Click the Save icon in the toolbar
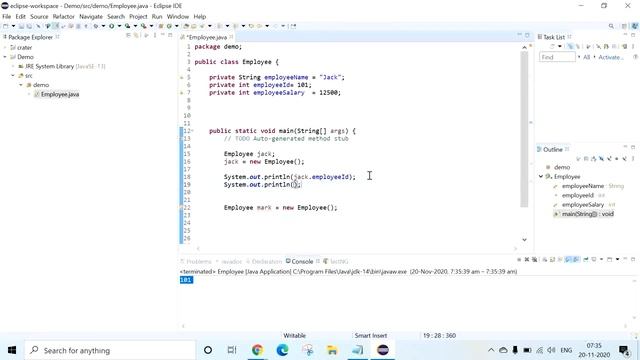The width and height of the screenshot is (640, 360). 21,26
